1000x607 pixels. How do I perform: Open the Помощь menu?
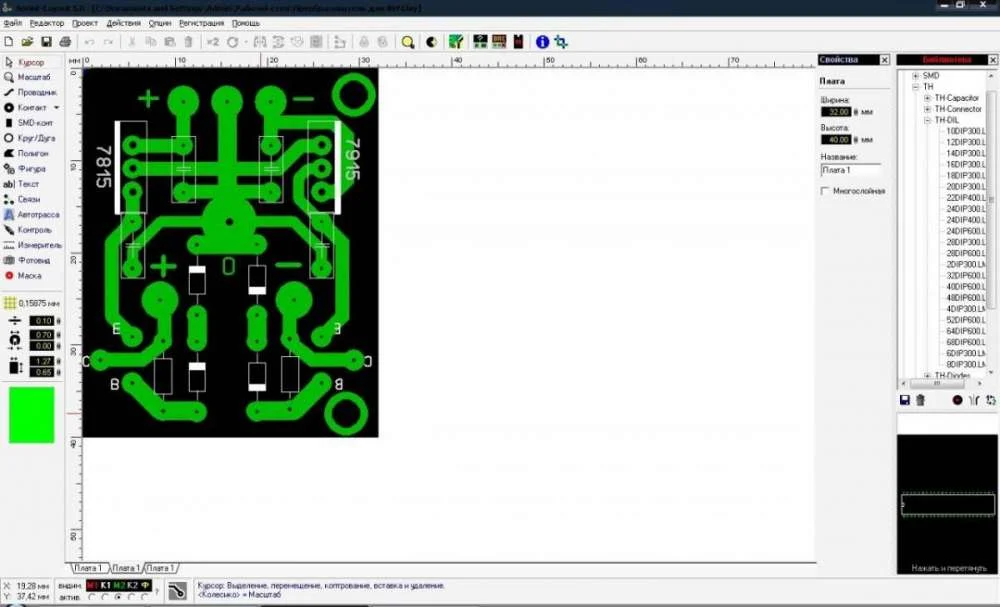pos(246,23)
